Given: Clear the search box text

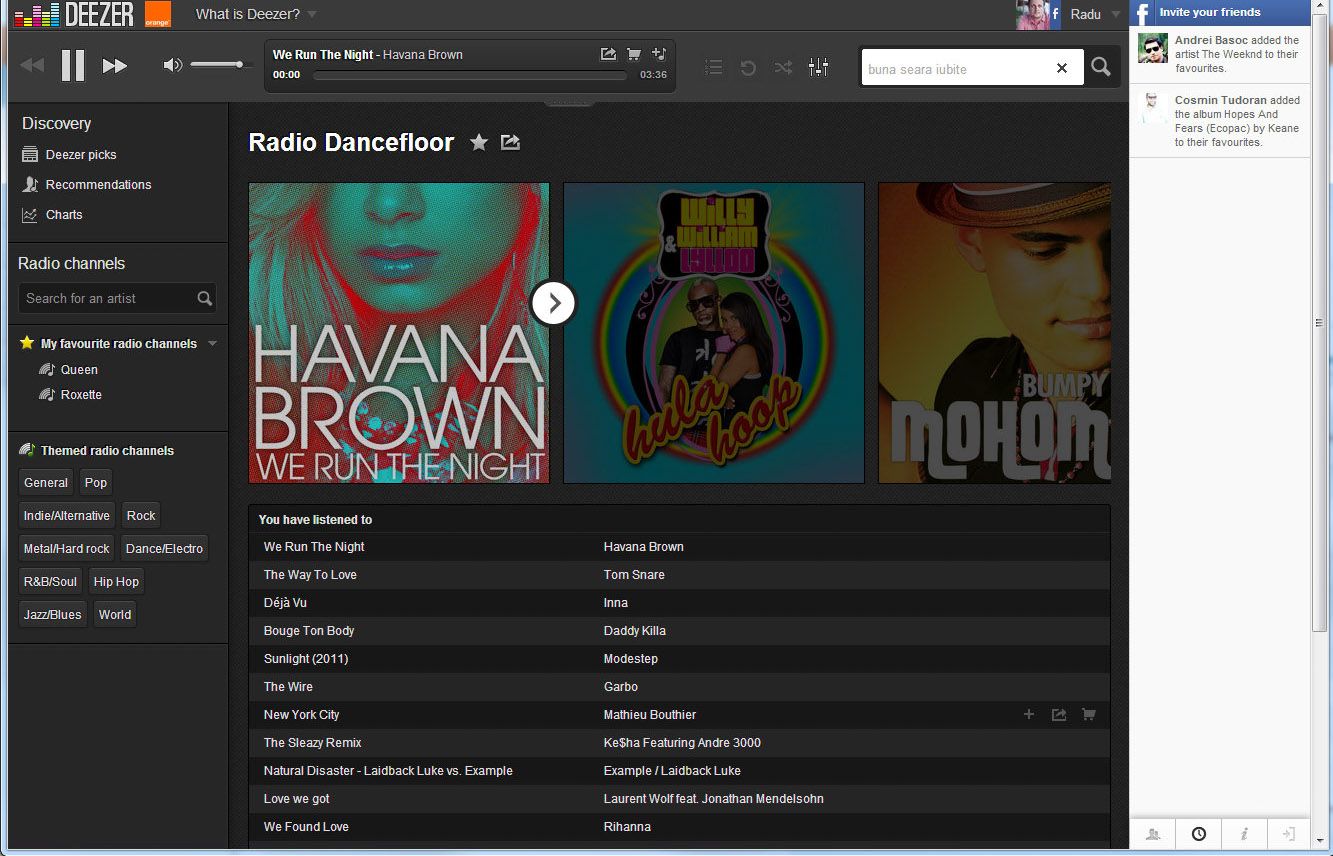Looking at the screenshot, I should click(1062, 68).
